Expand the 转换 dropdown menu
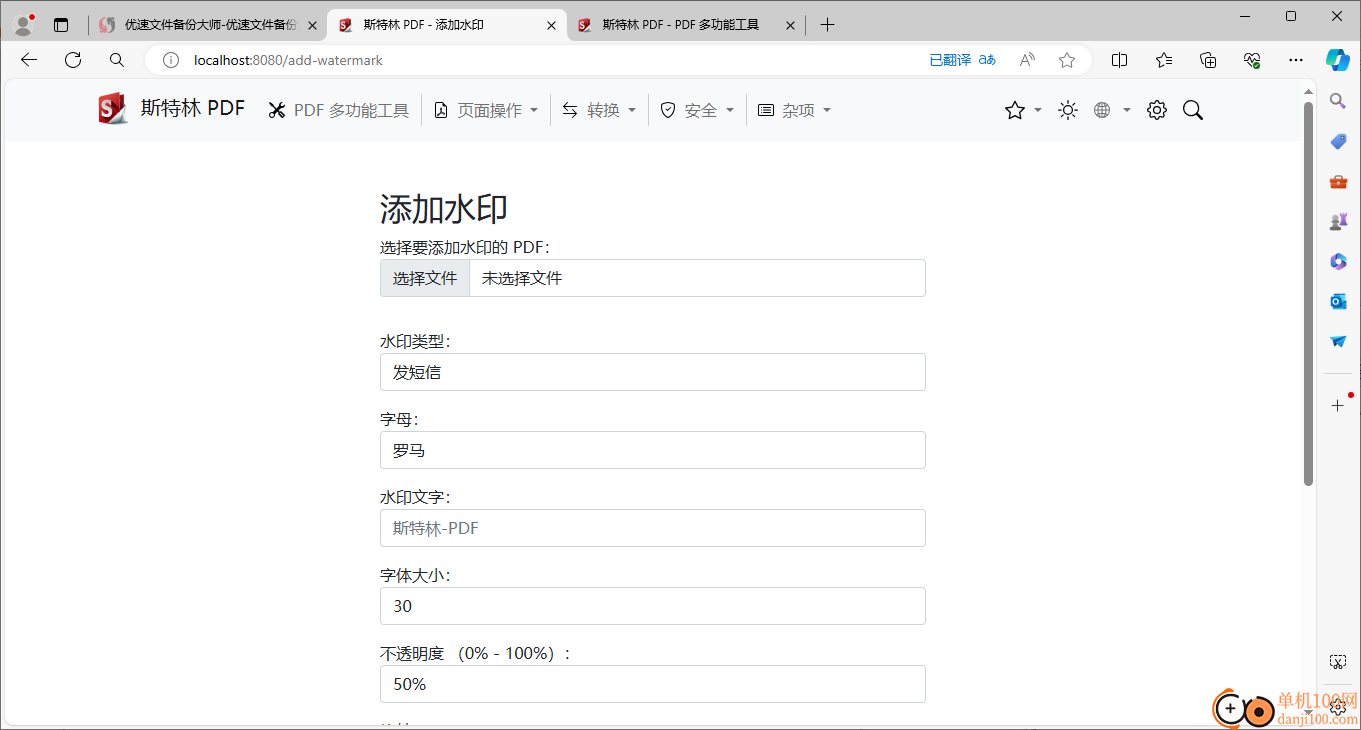The width and height of the screenshot is (1361, 730). (599, 110)
